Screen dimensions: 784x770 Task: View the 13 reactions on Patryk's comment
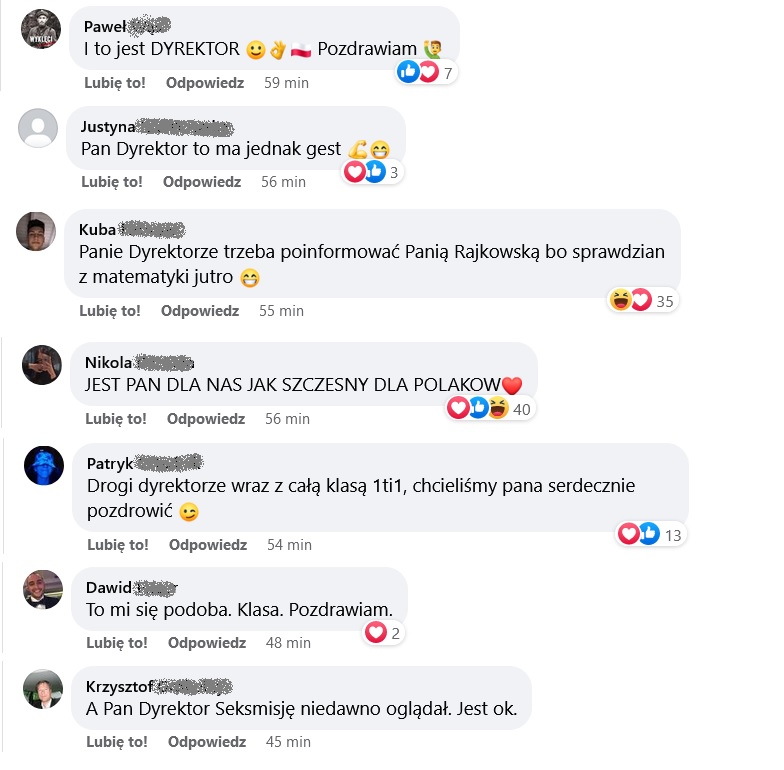(650, 534)
